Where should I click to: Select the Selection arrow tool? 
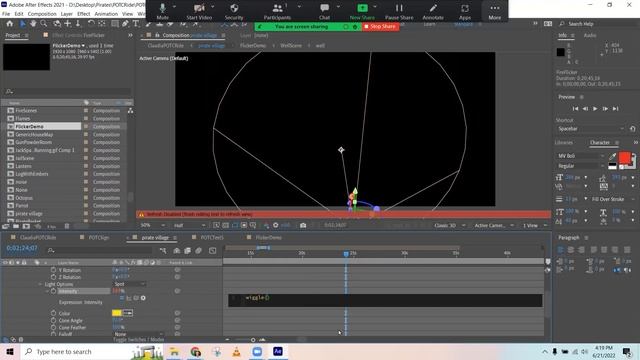pos(22,24)
